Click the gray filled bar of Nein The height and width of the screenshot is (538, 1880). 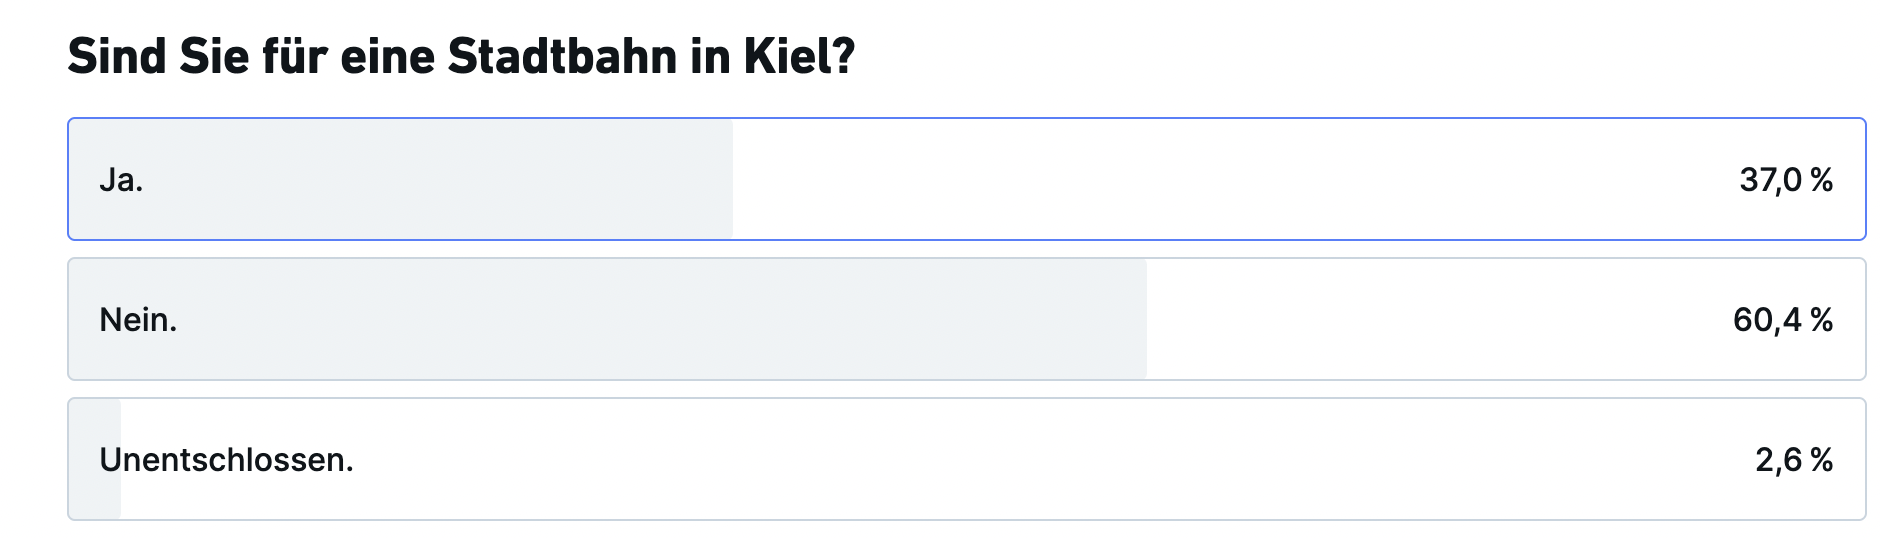click(x=608, y=319)
